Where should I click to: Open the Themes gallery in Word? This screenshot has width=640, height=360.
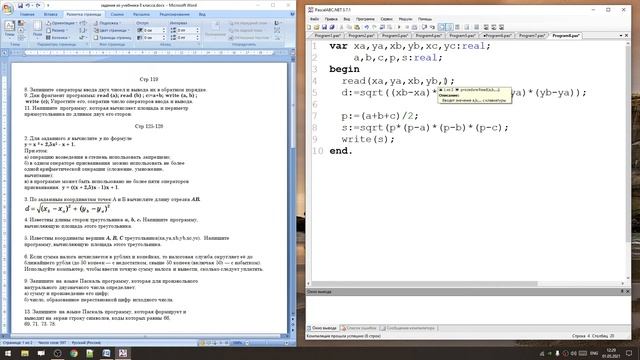coord(9,29)
